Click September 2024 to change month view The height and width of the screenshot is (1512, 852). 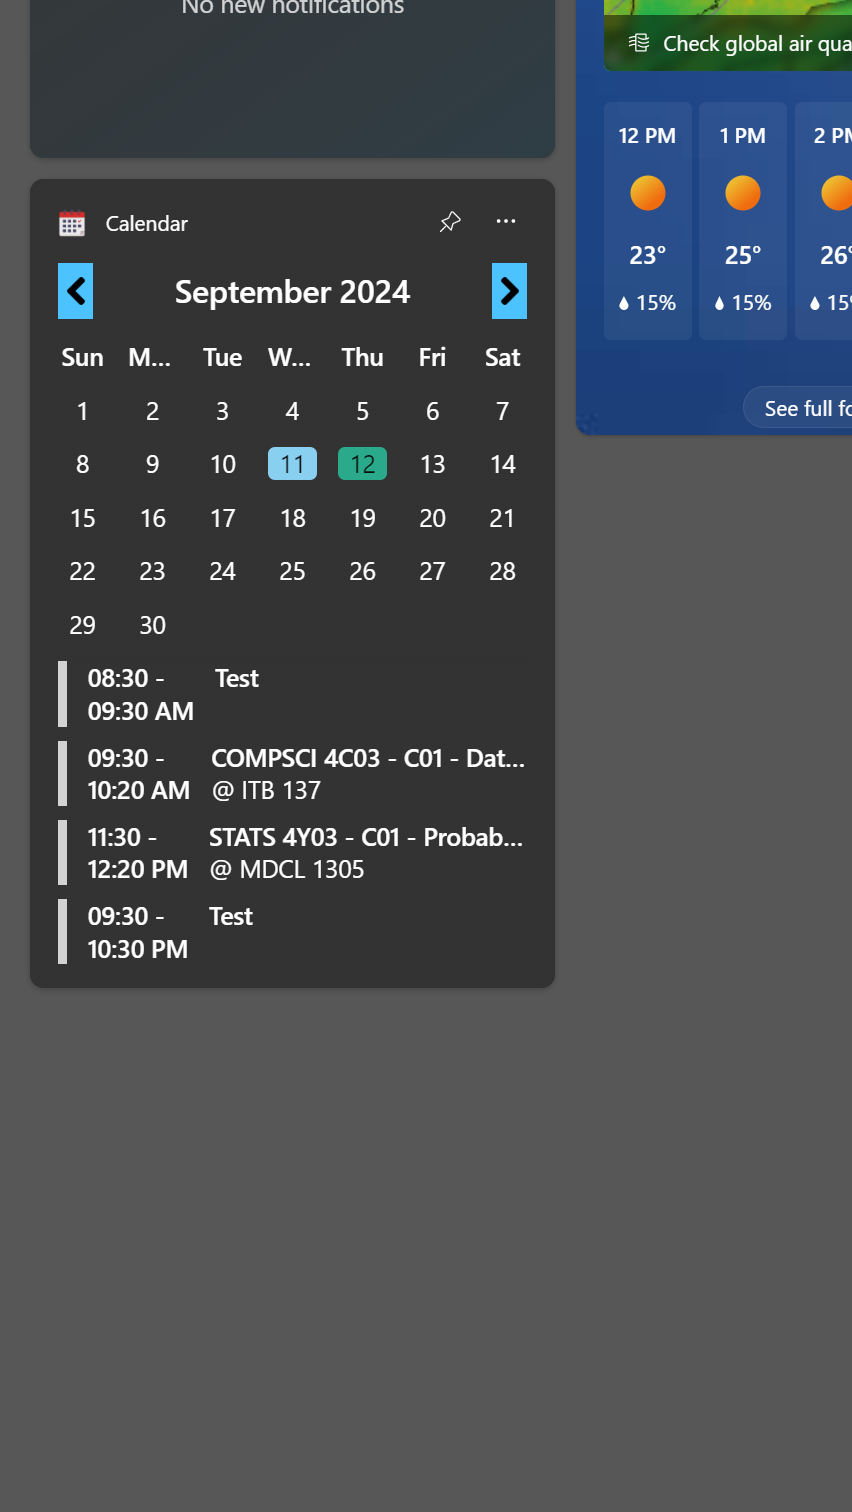pos(292,291)
